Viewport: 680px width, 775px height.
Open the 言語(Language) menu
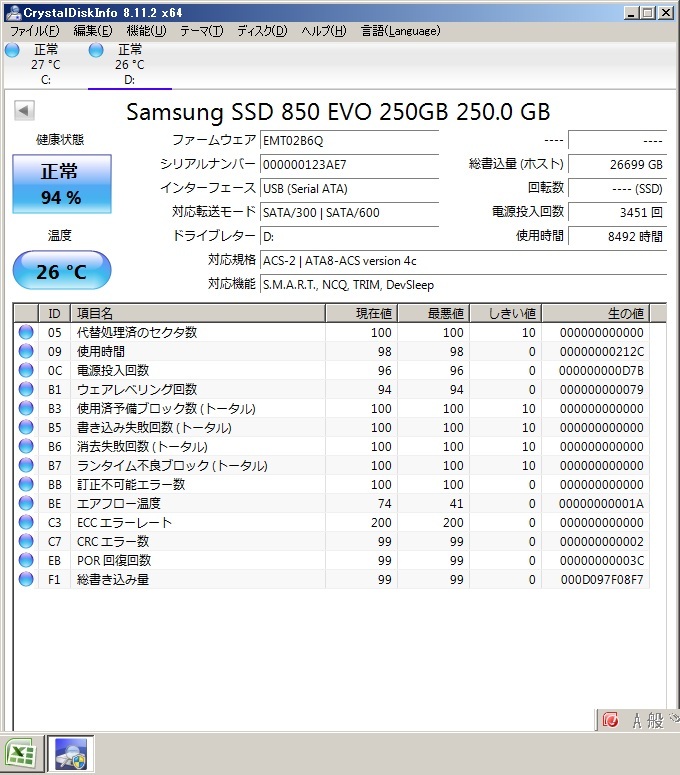tap(401, 31)
